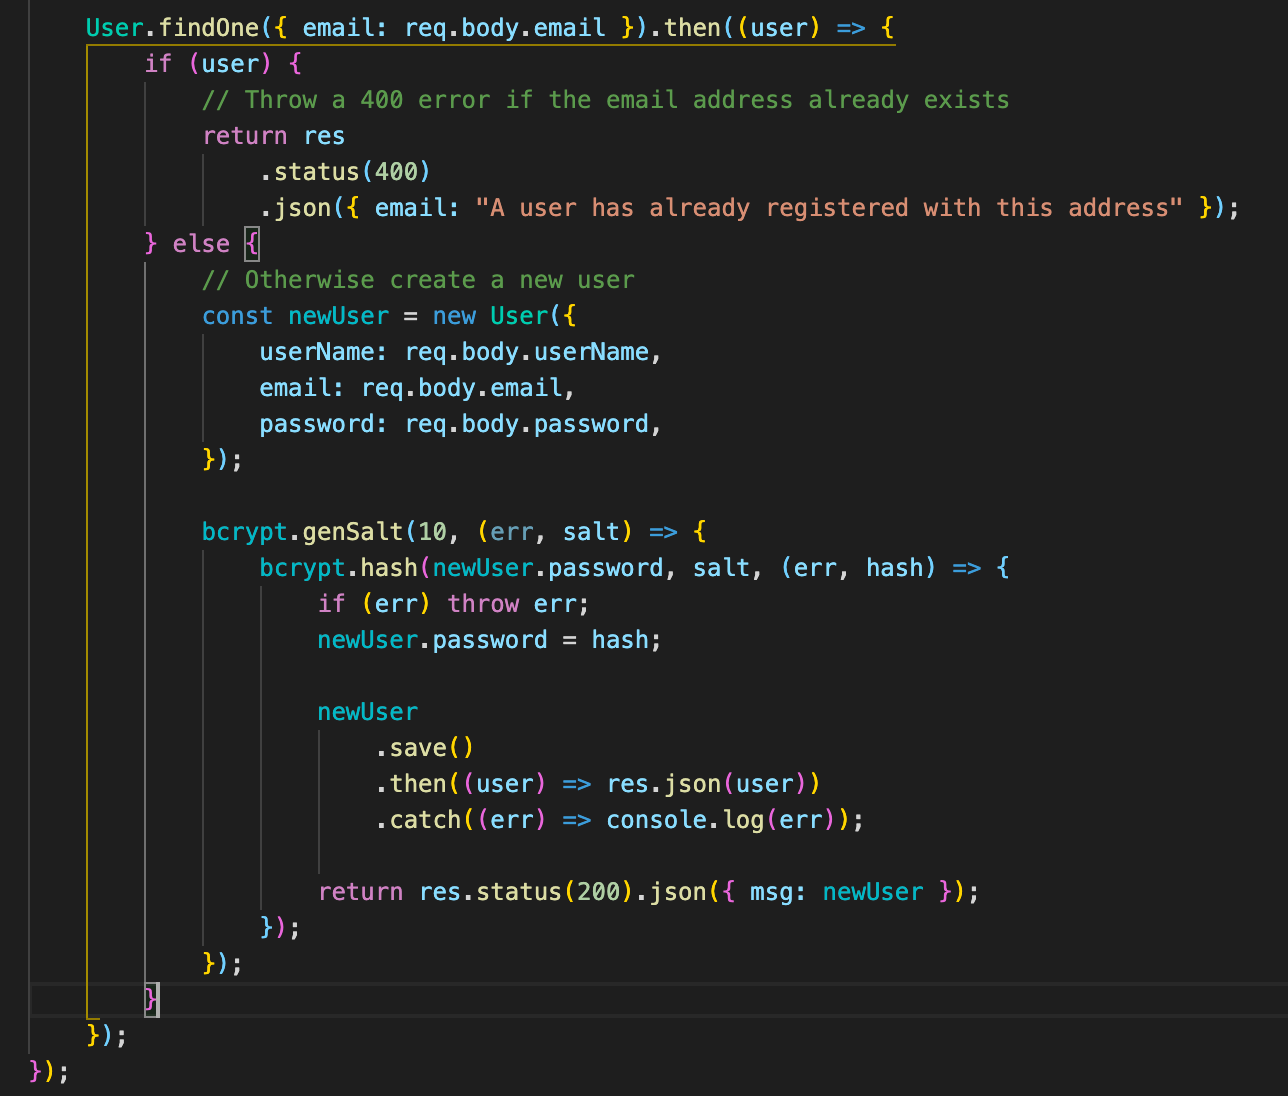This screenshot has width=1288, height=1096.
Task: Click the "Otherwise create a new user" comment
Action: click(419, 280)
